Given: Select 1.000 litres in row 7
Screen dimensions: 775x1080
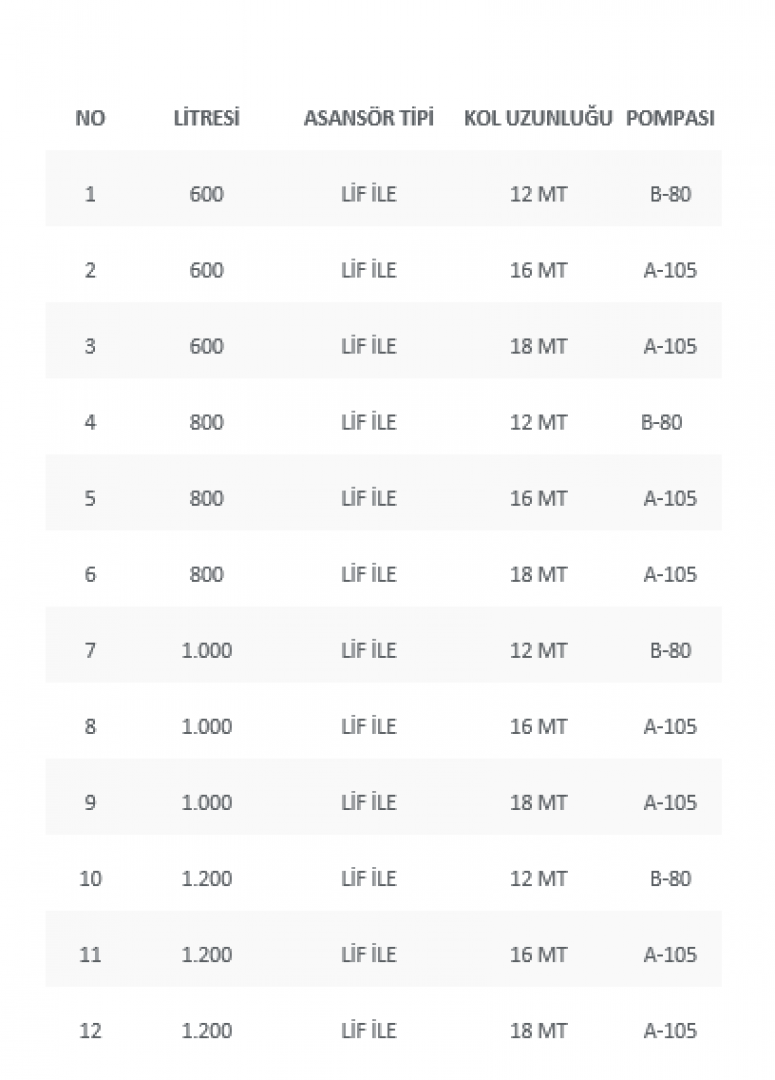Looking at the screenshot, I should (x=207, y=650).
